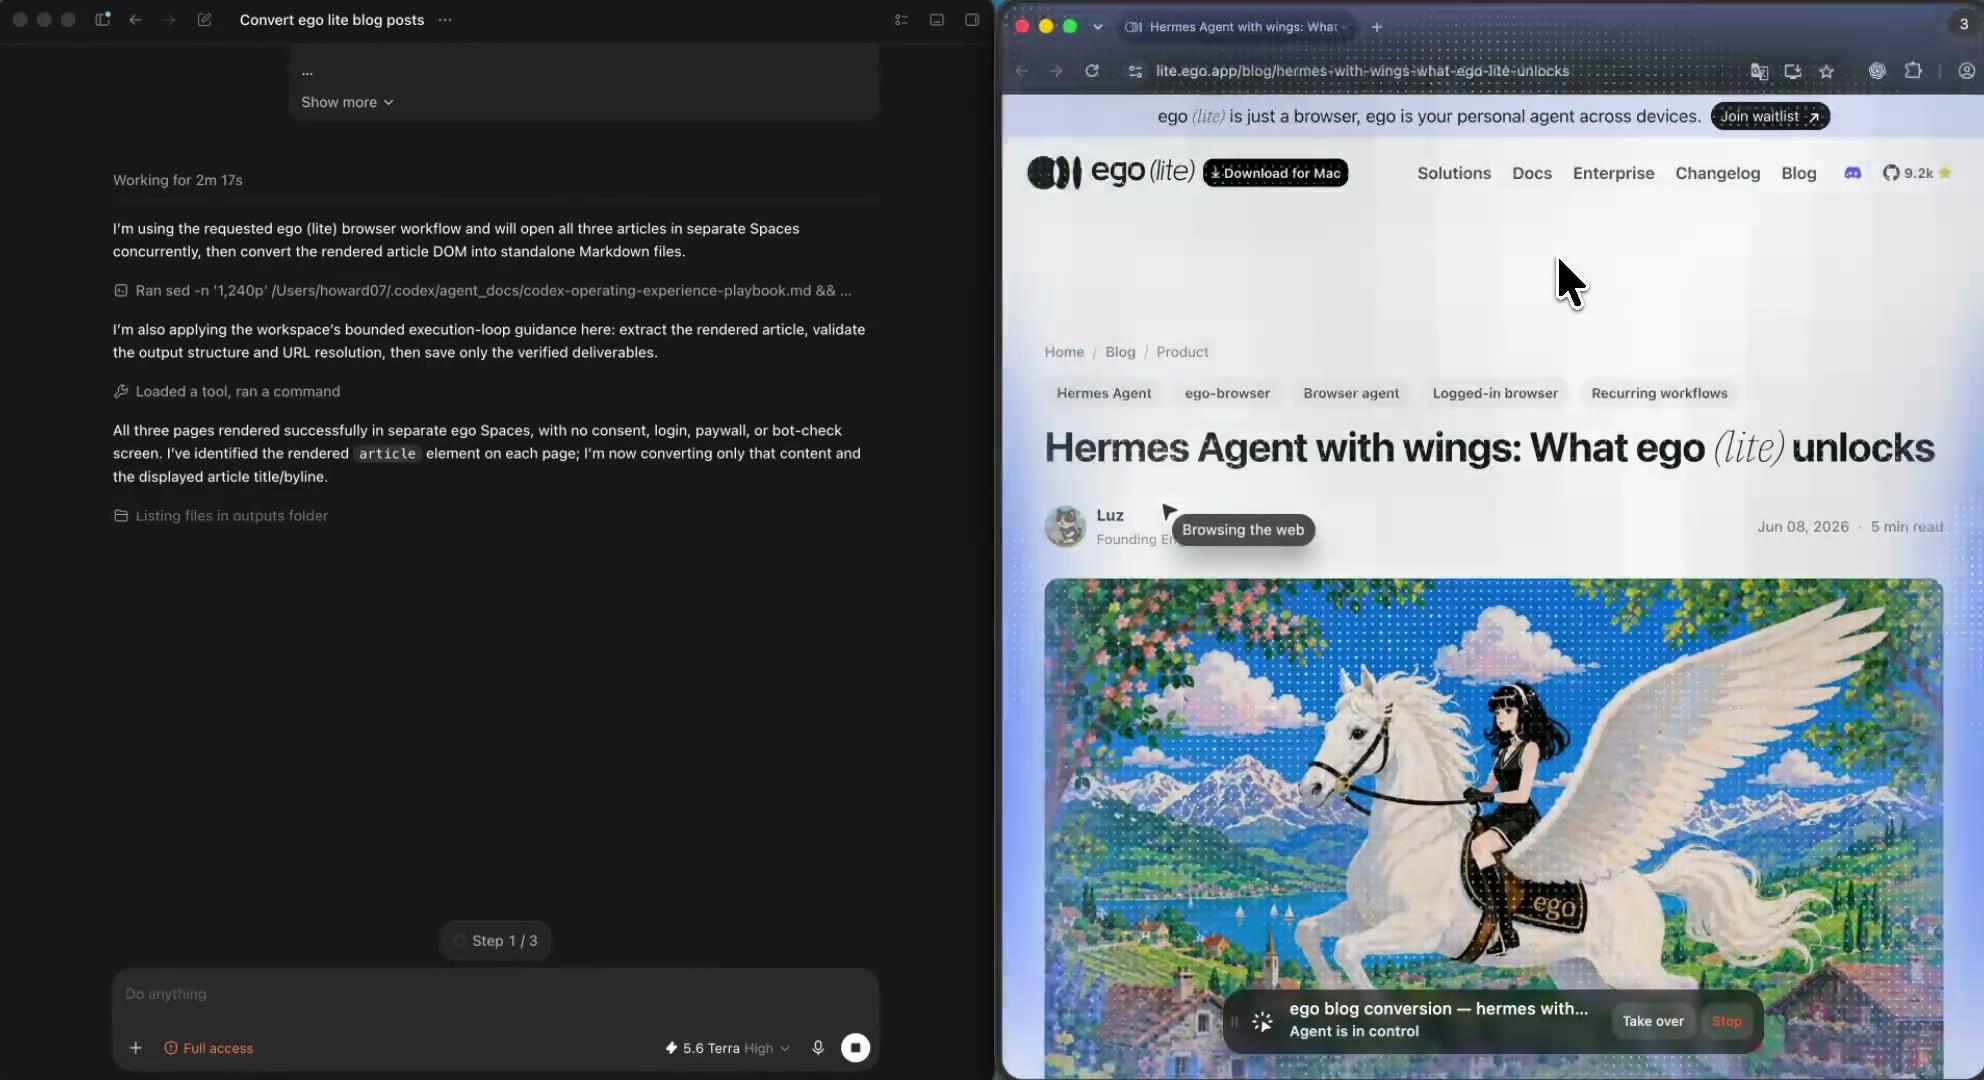Open the Solutions menu on the site

(x=1454, y=173)
